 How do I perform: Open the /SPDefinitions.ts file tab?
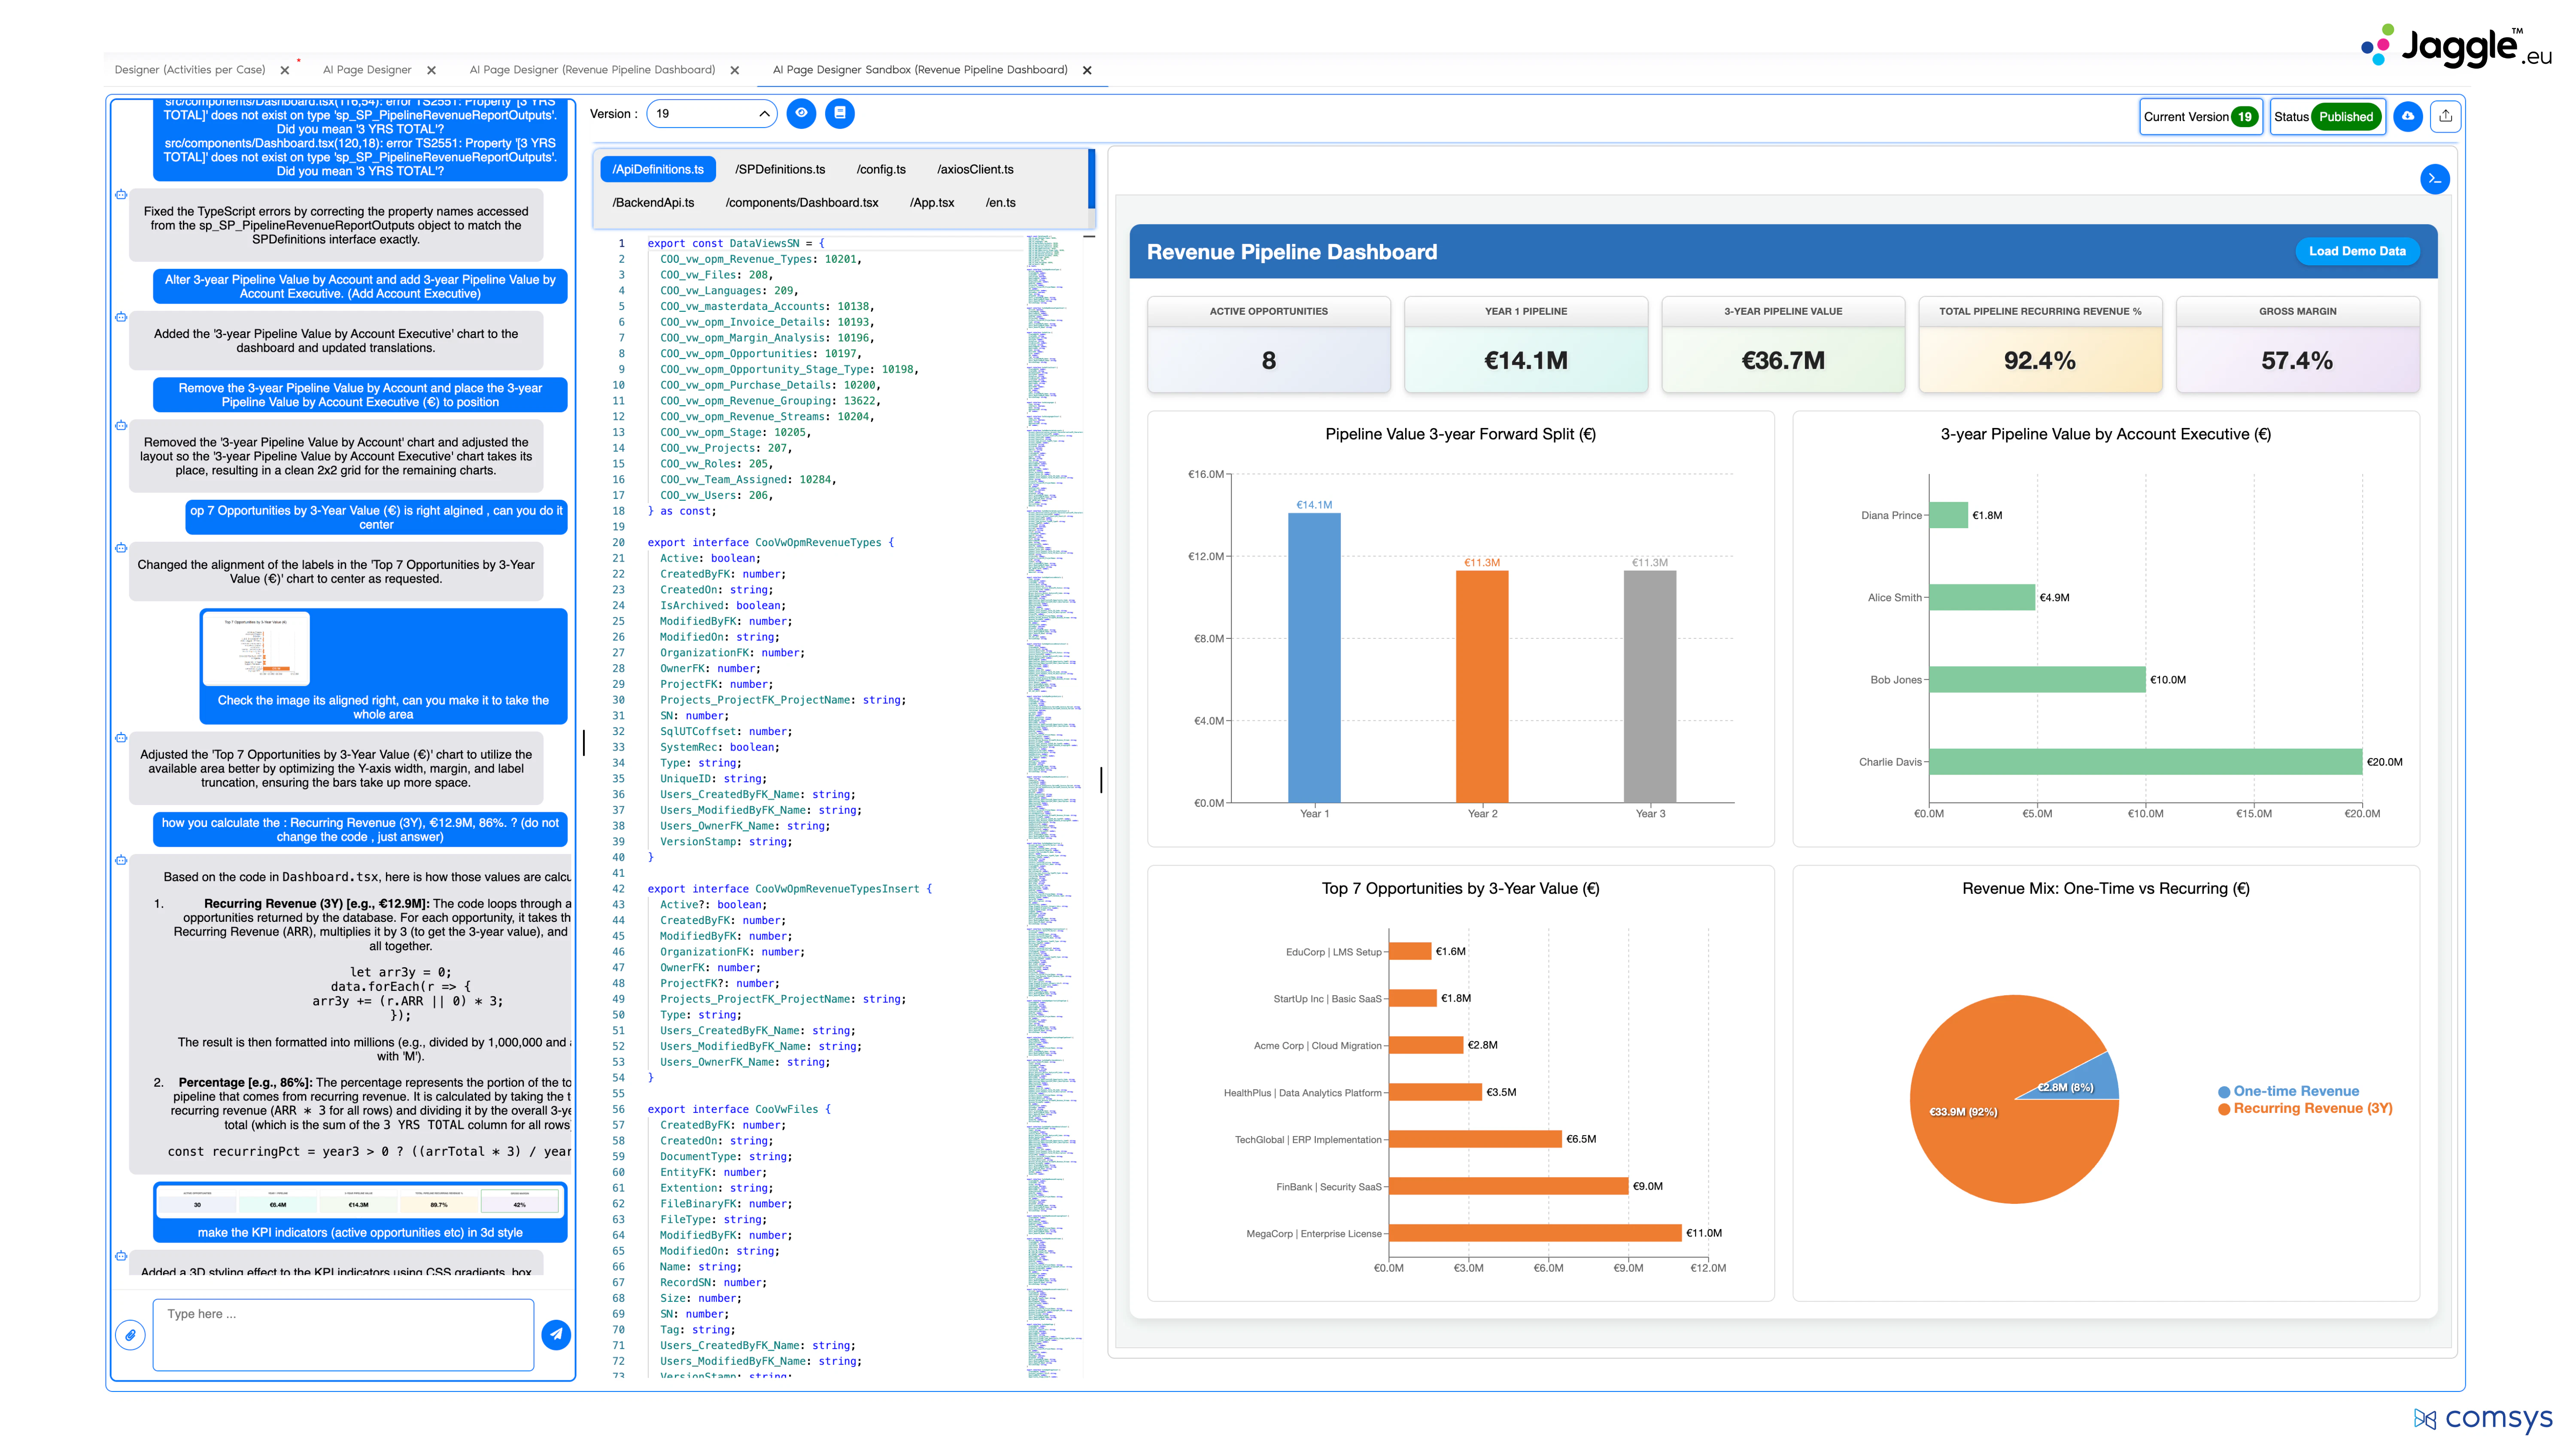click(x=780, y=169)
